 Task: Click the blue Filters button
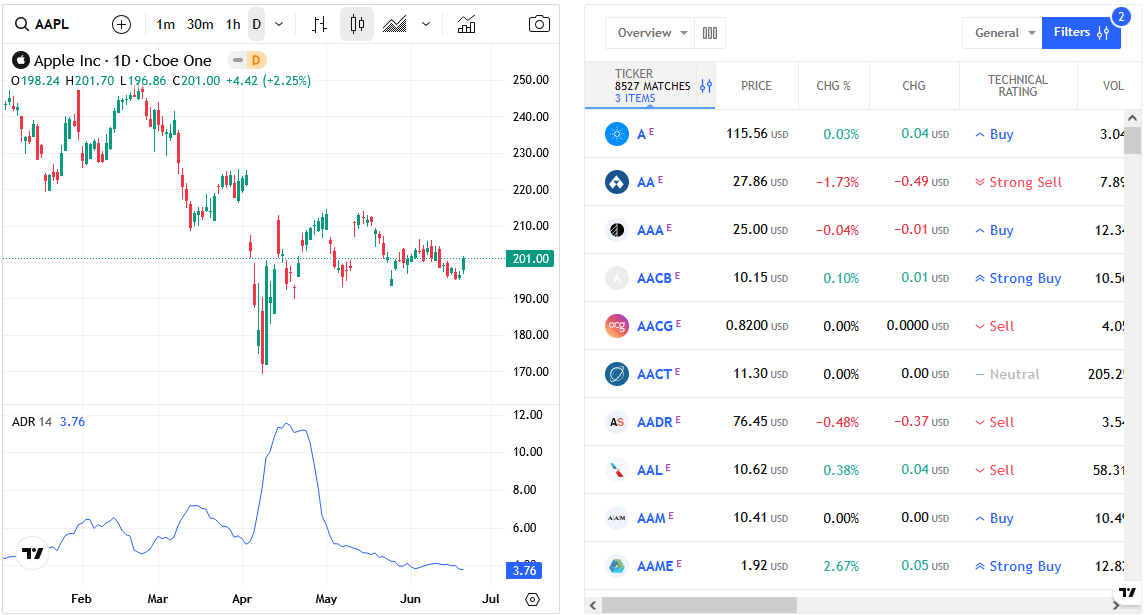coord(1081,33)
